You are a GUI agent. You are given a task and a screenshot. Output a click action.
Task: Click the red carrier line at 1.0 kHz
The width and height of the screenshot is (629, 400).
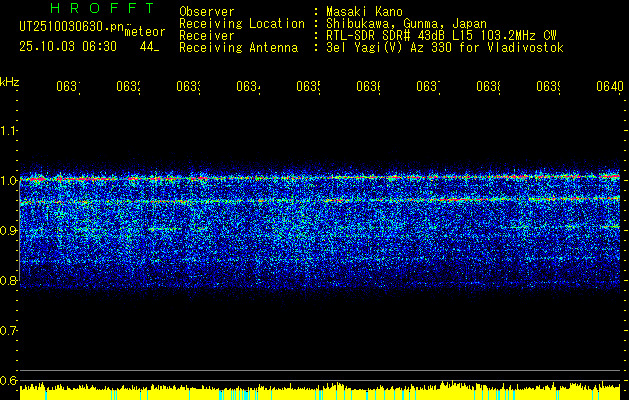point(320,178)
